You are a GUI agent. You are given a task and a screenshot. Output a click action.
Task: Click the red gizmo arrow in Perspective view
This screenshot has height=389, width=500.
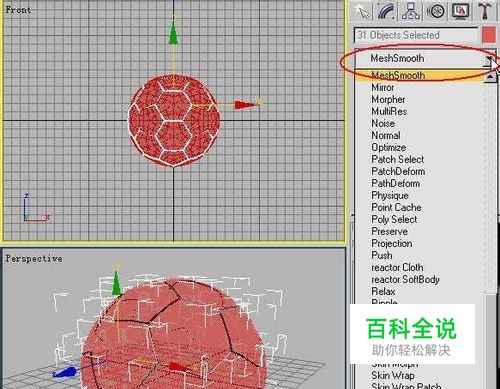(x=179, y=367)
